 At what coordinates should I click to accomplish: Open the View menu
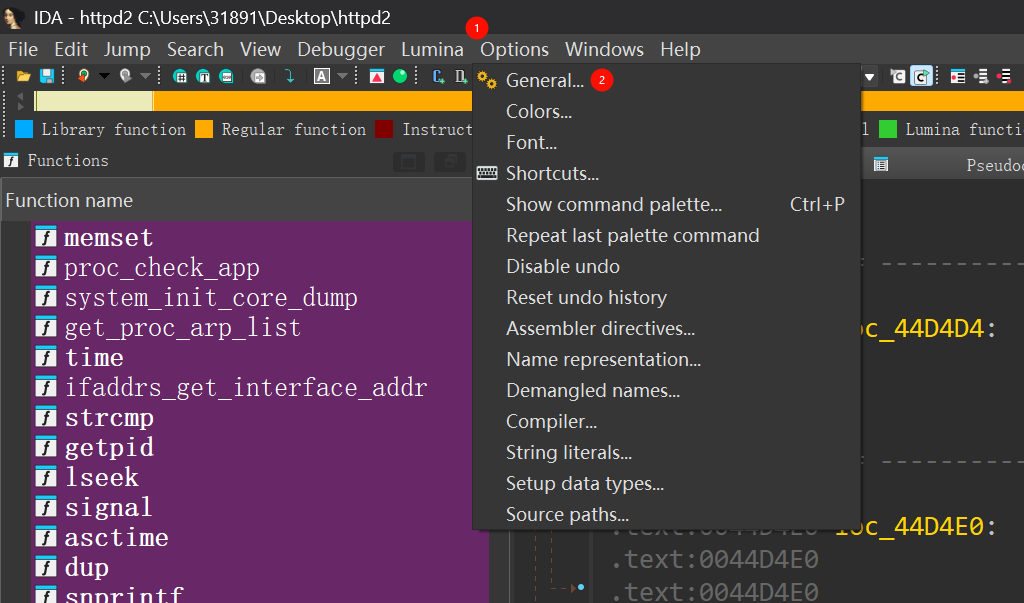[x=260, y=50]
